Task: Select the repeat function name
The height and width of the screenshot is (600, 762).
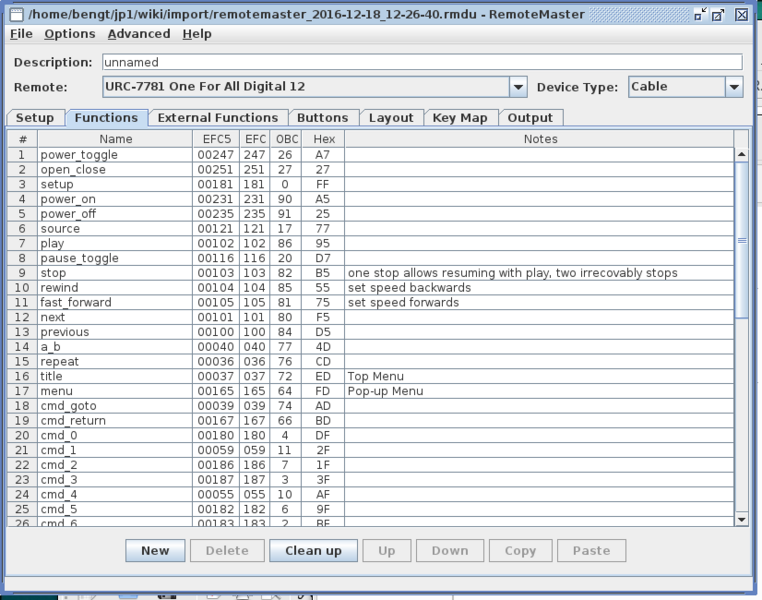Action: [115, 361]
